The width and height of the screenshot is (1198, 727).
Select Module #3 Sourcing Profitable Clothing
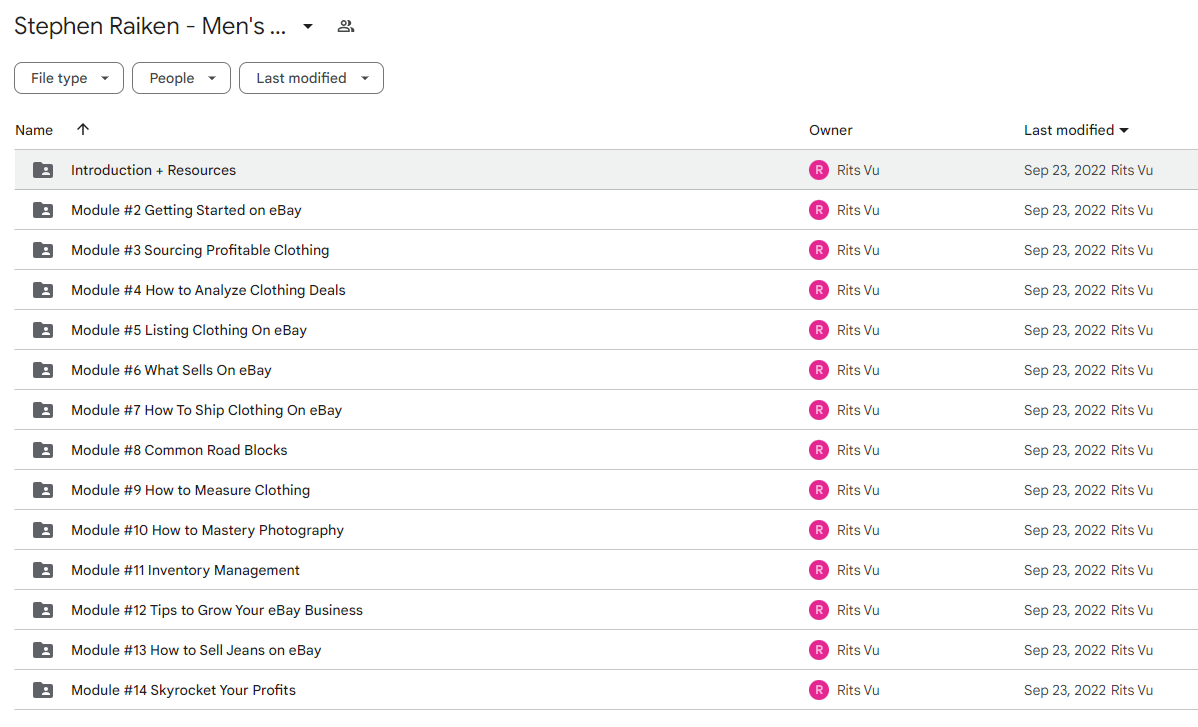[200, 250]
